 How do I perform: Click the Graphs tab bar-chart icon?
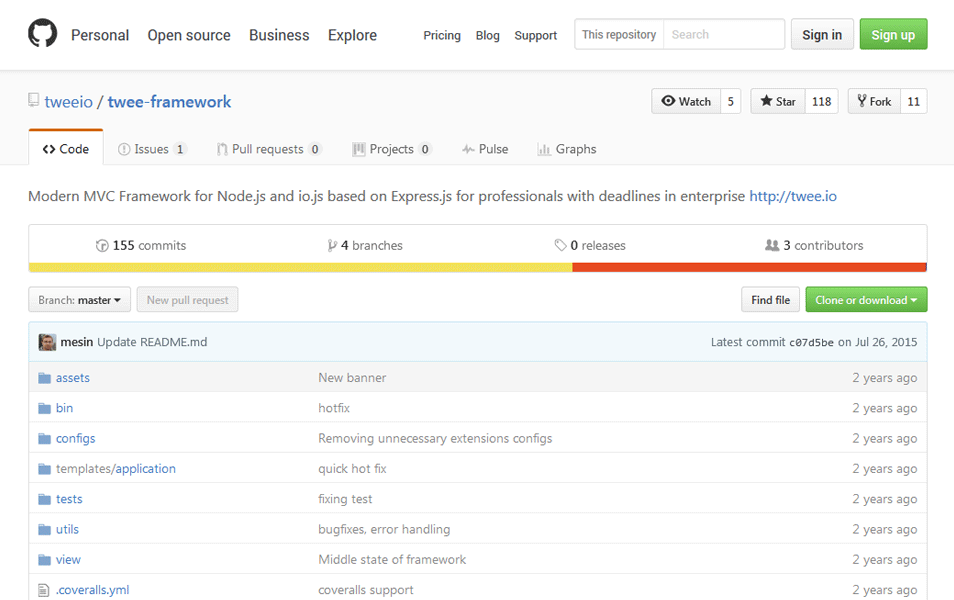point(544,149)
